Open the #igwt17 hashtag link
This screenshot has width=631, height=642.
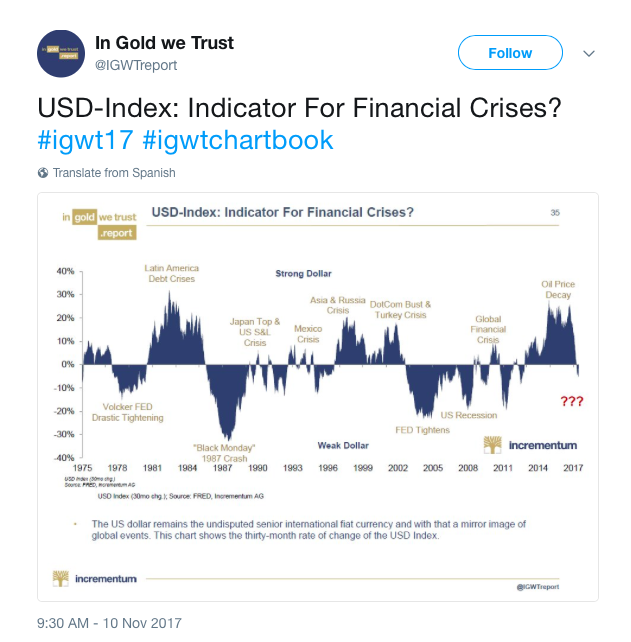[85, 140]
